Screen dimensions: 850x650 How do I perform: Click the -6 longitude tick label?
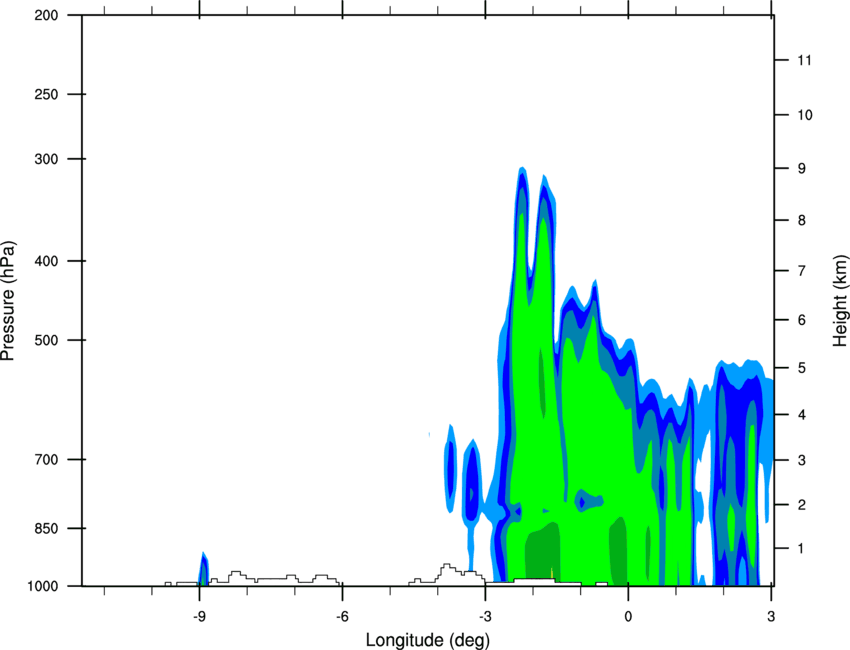[x=342, y=617]
